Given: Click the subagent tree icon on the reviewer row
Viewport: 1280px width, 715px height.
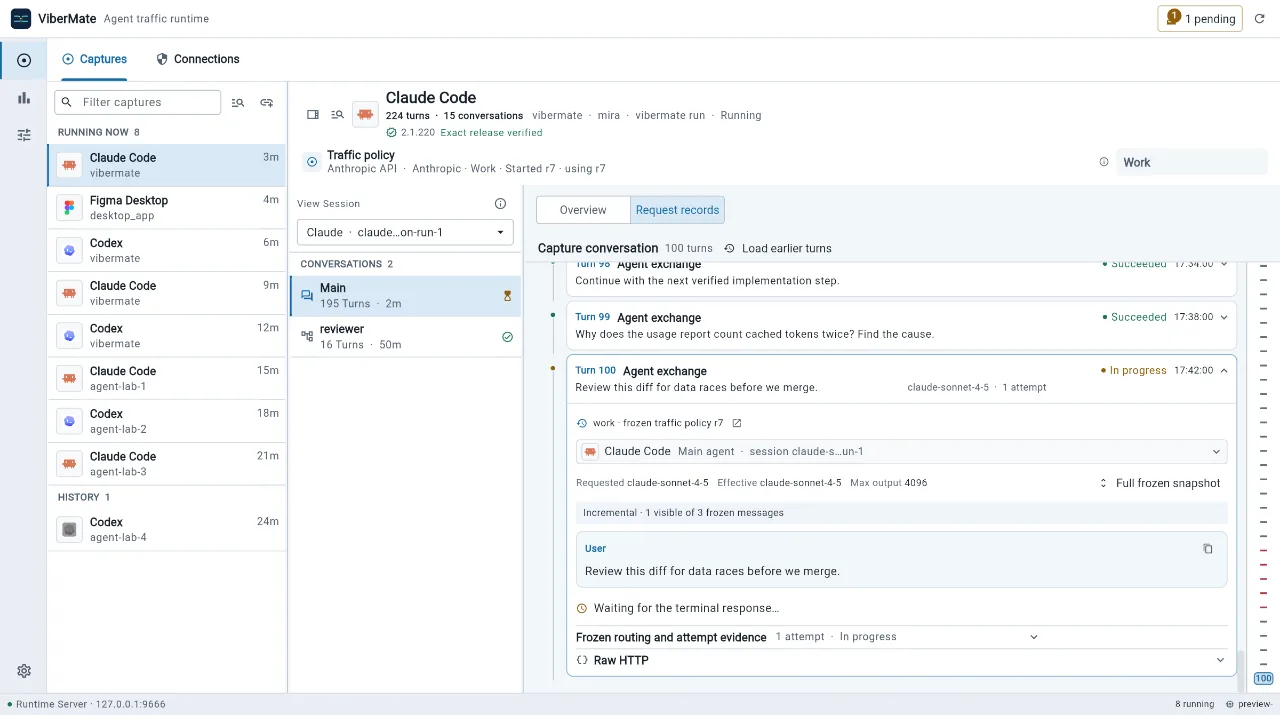Looking at the screenshot, I should click(307, 337).
